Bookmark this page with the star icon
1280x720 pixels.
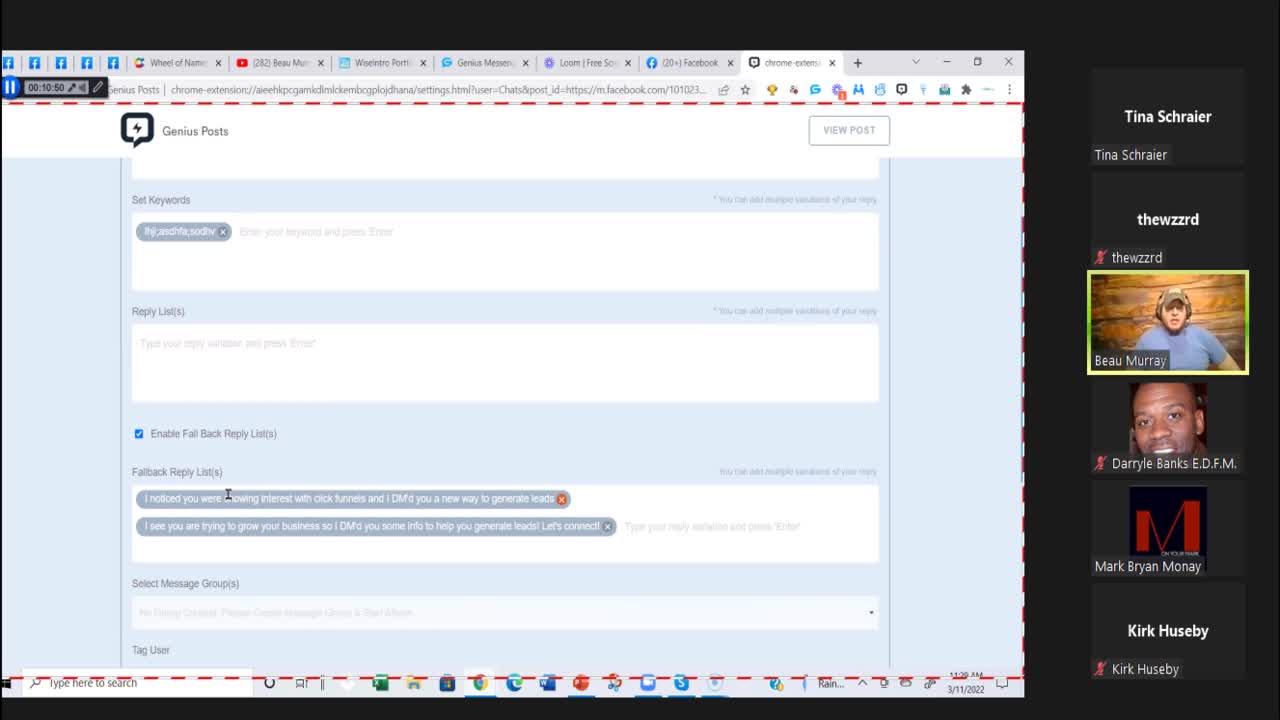[x=745, y=90]
